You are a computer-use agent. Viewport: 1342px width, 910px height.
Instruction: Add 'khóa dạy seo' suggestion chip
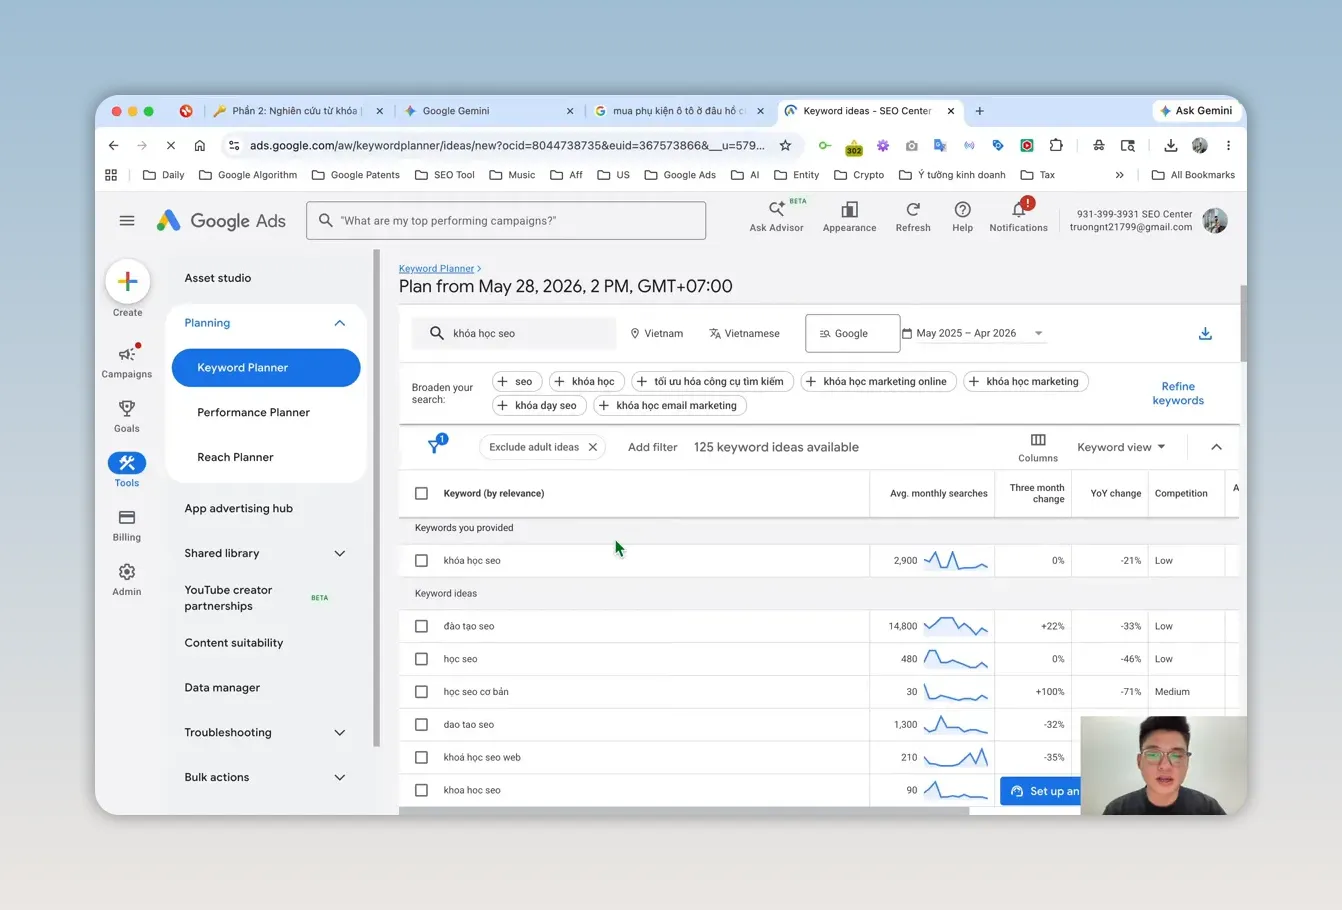(539, 405)
